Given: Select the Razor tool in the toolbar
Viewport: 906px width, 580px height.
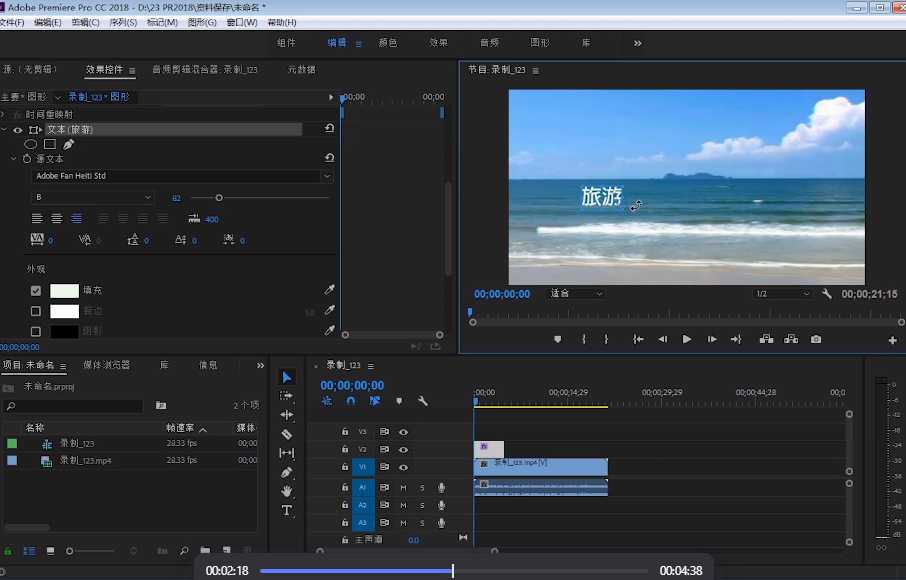Looking at the screenshot, I should point(287,434).
